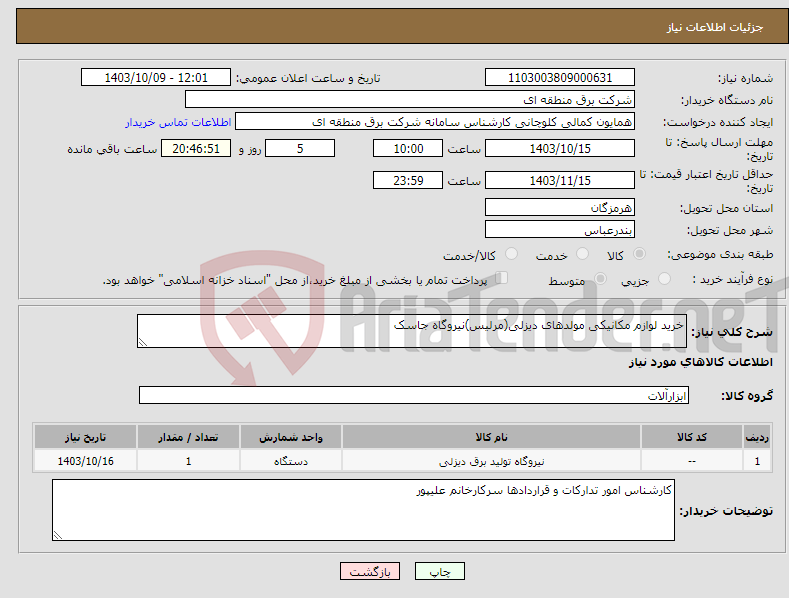
Task: Click the تعداد / مقدار column header
Action: [x=188, y=437]
